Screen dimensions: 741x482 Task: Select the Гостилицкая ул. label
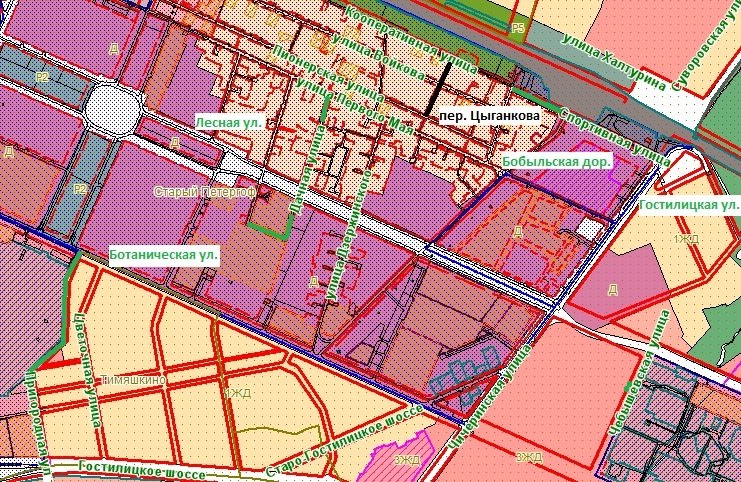pos(688,204)
